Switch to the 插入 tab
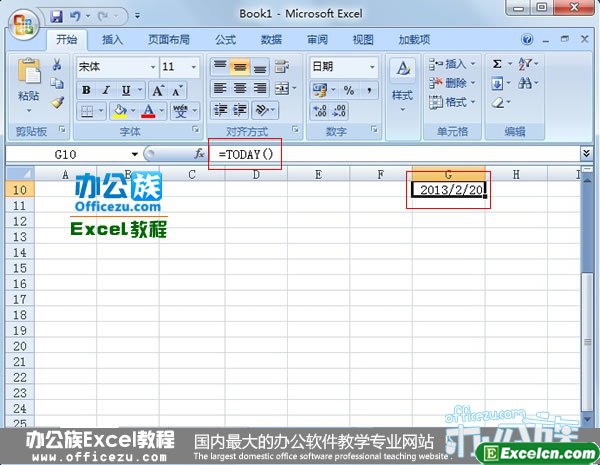Screen dimensions: 600x465 click(112, 40)
